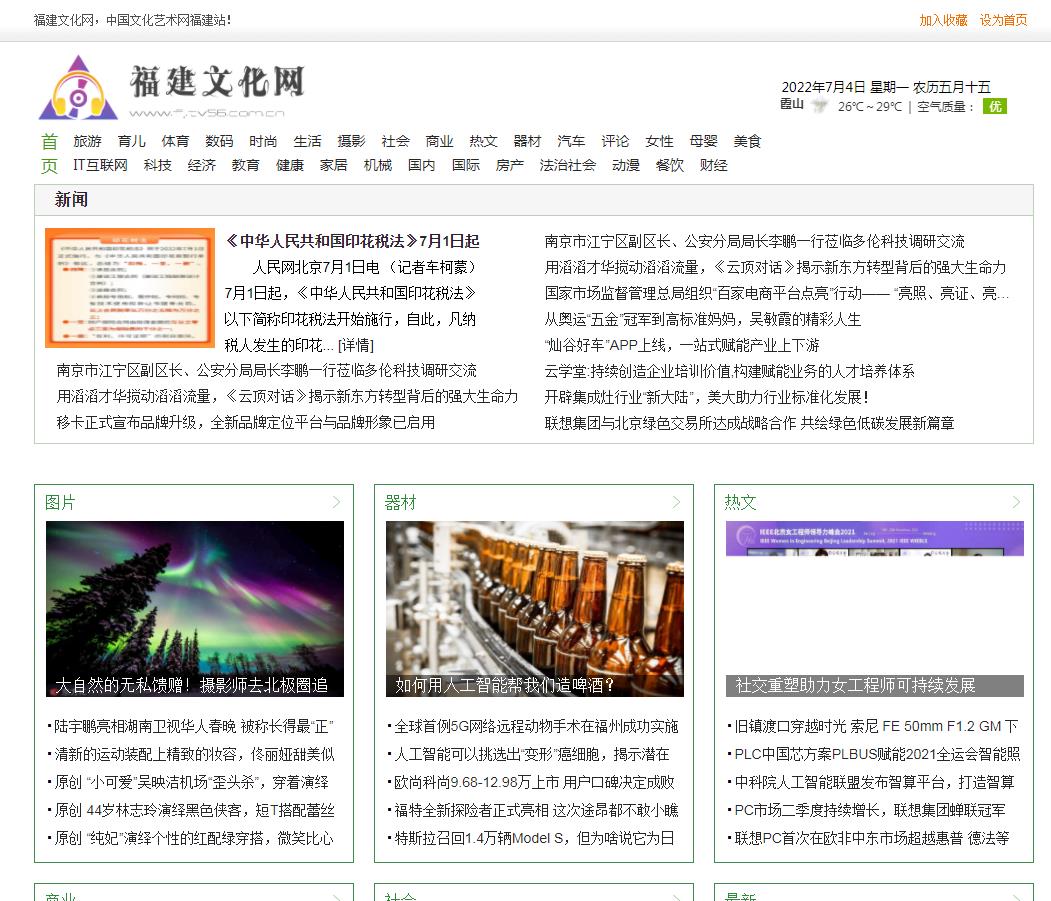The height and width of the screenshot is (901, 1051).
Task: Select 器材 in the navigation bar
Action: tap(527, 141)
